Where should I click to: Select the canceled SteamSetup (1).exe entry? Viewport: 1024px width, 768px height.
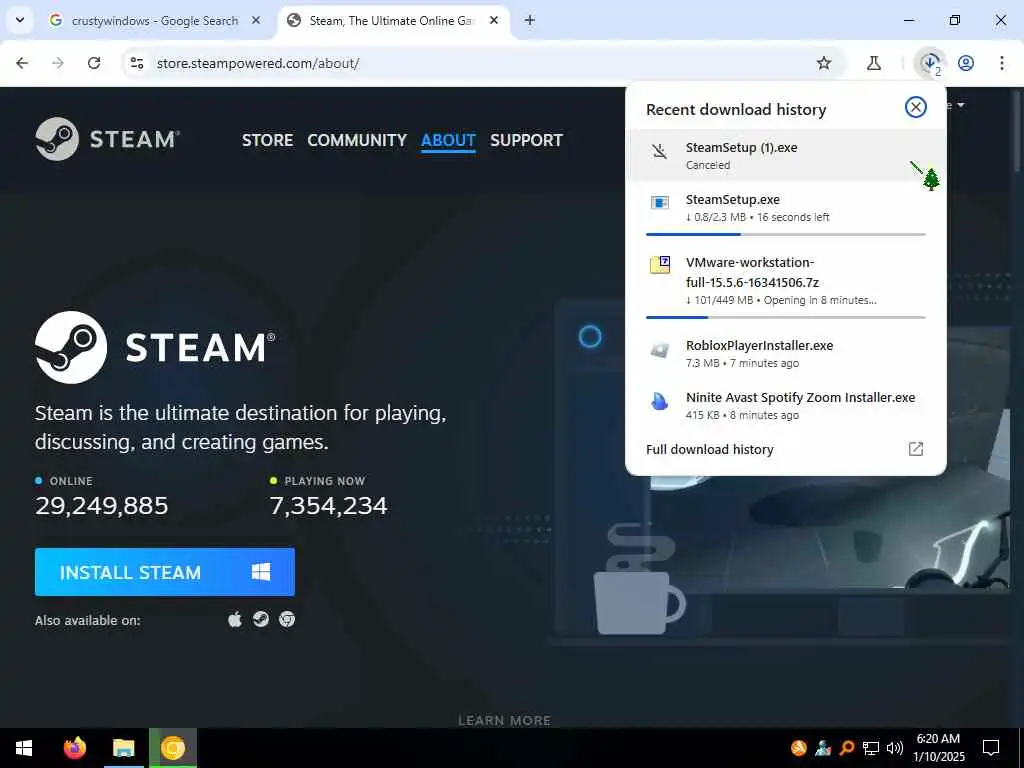tap(786, 155)
